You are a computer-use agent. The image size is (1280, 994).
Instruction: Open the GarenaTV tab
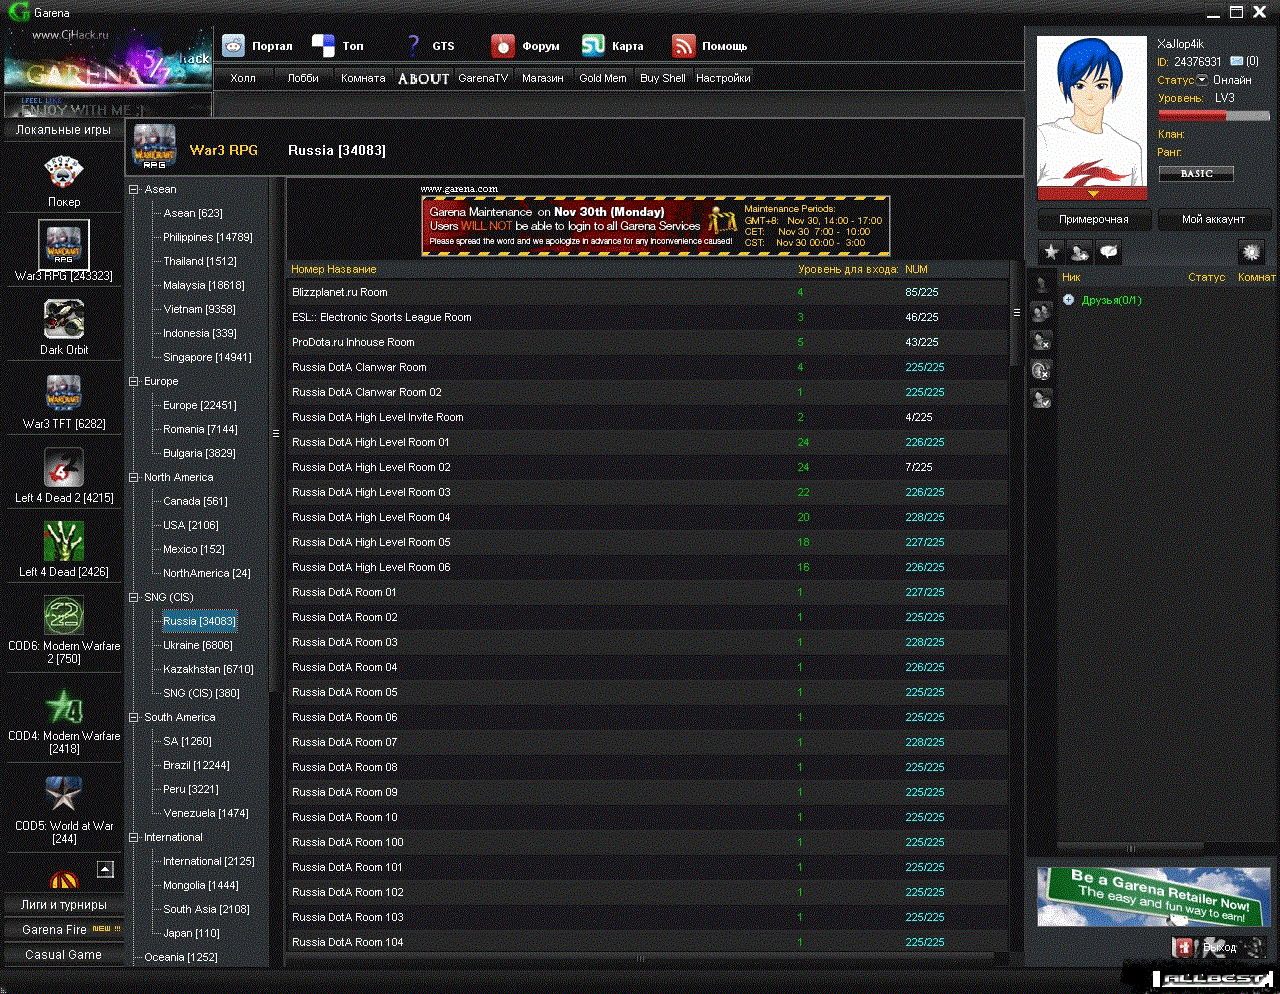pyautogui.click(x=483, y=78)
